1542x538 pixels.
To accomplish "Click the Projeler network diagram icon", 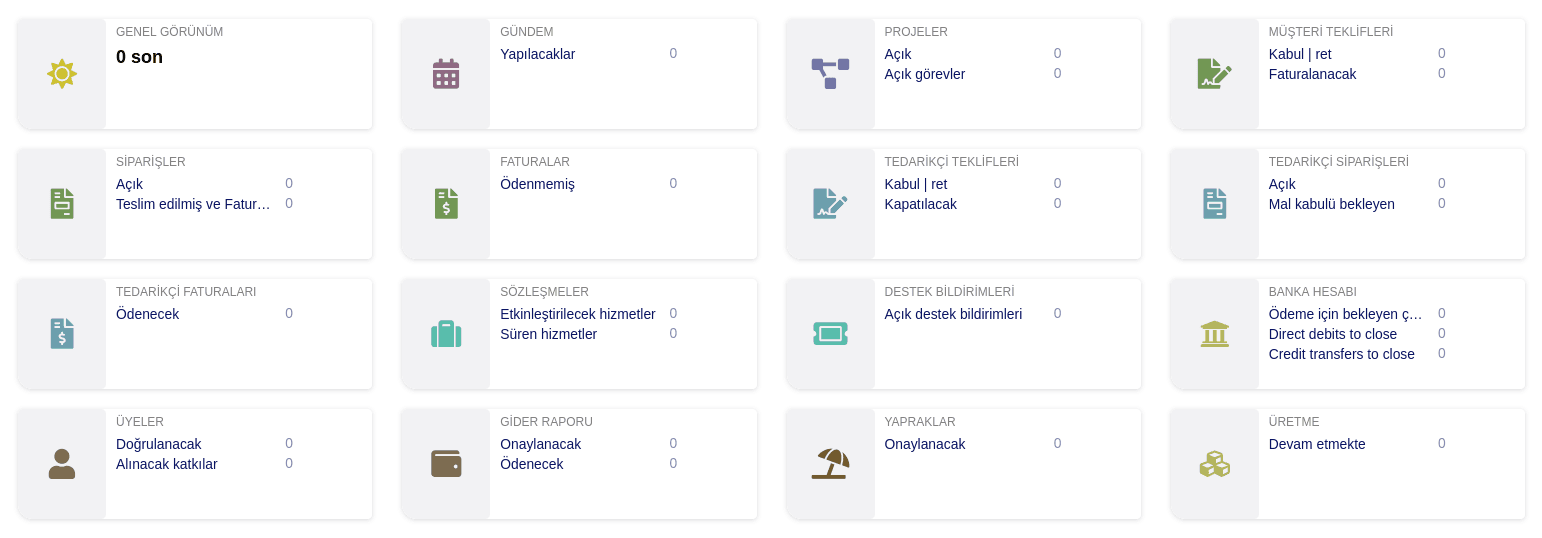I will [830, 74].
